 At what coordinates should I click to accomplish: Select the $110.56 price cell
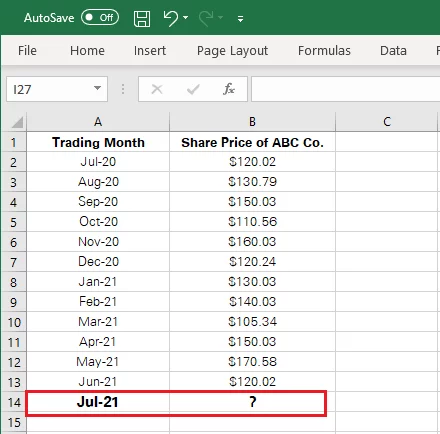click(252, 222)
